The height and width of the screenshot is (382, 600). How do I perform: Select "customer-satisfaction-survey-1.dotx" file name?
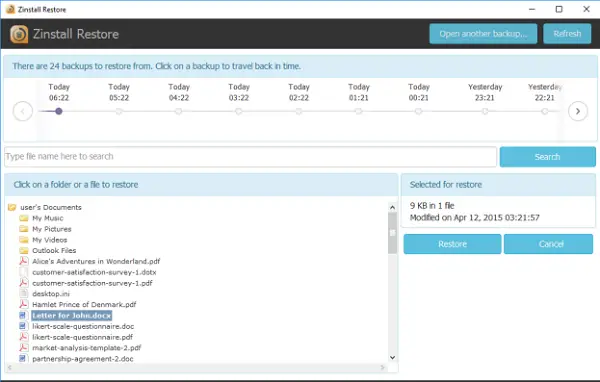(x=94, y=272)
